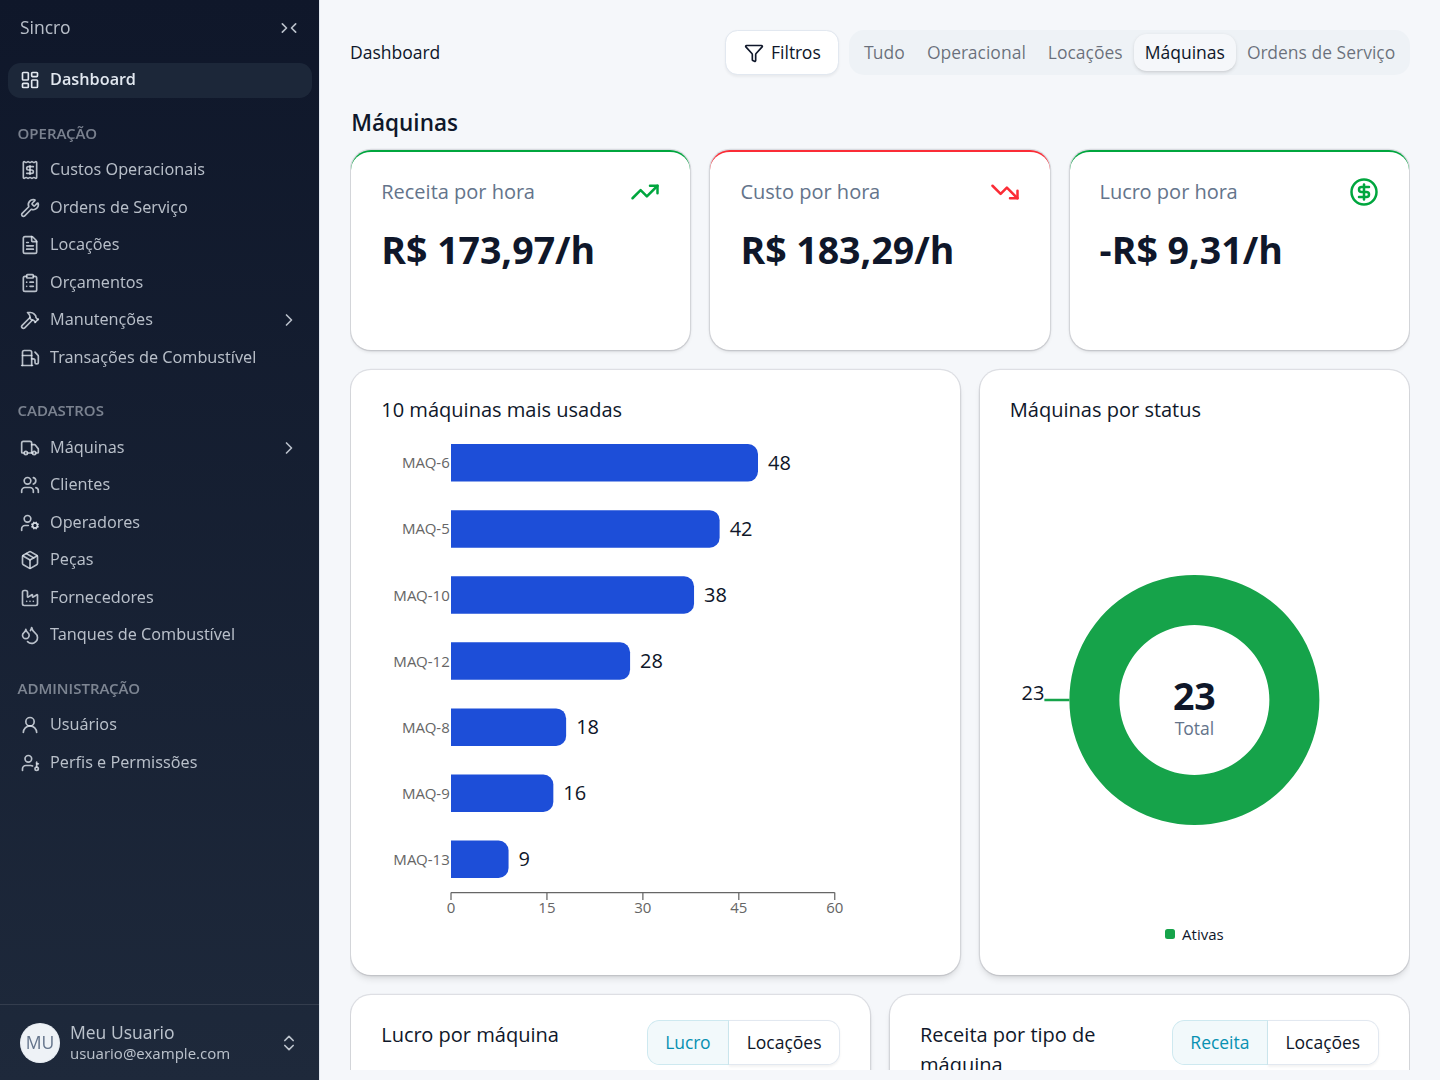
Task: Open Ordens de Serviço via the wrench icon
Action: 30,208
